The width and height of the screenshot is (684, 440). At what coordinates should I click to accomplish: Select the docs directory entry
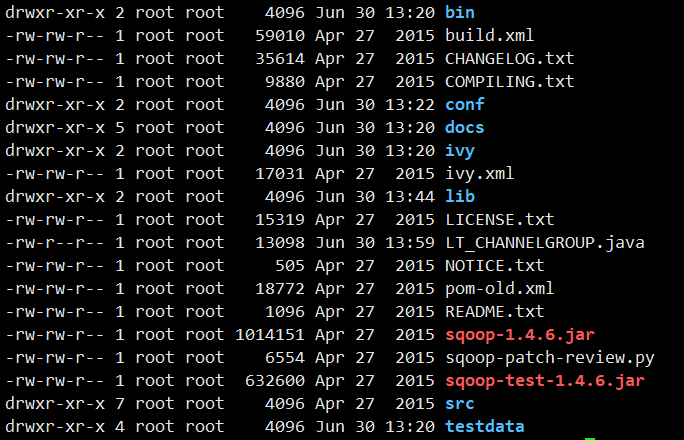point(465,127)
